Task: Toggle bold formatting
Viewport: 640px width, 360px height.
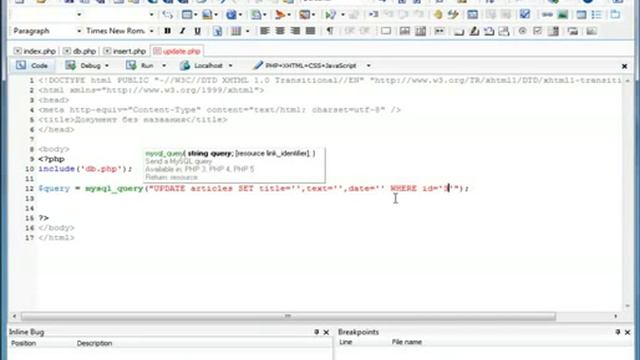Action: point(167,31)
